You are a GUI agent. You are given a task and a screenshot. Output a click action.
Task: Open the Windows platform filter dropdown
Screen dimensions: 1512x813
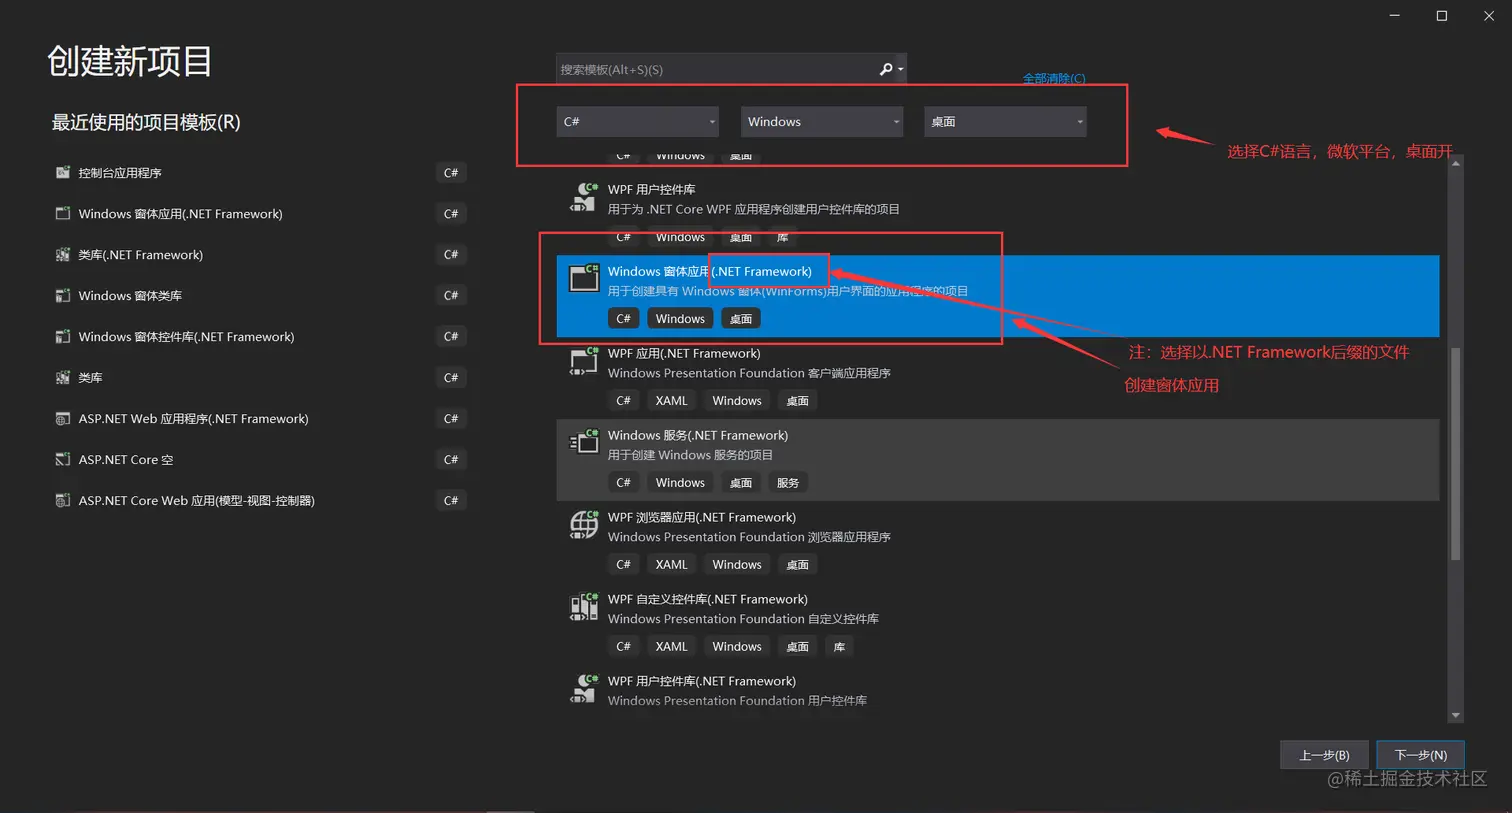tap(821, 121)
